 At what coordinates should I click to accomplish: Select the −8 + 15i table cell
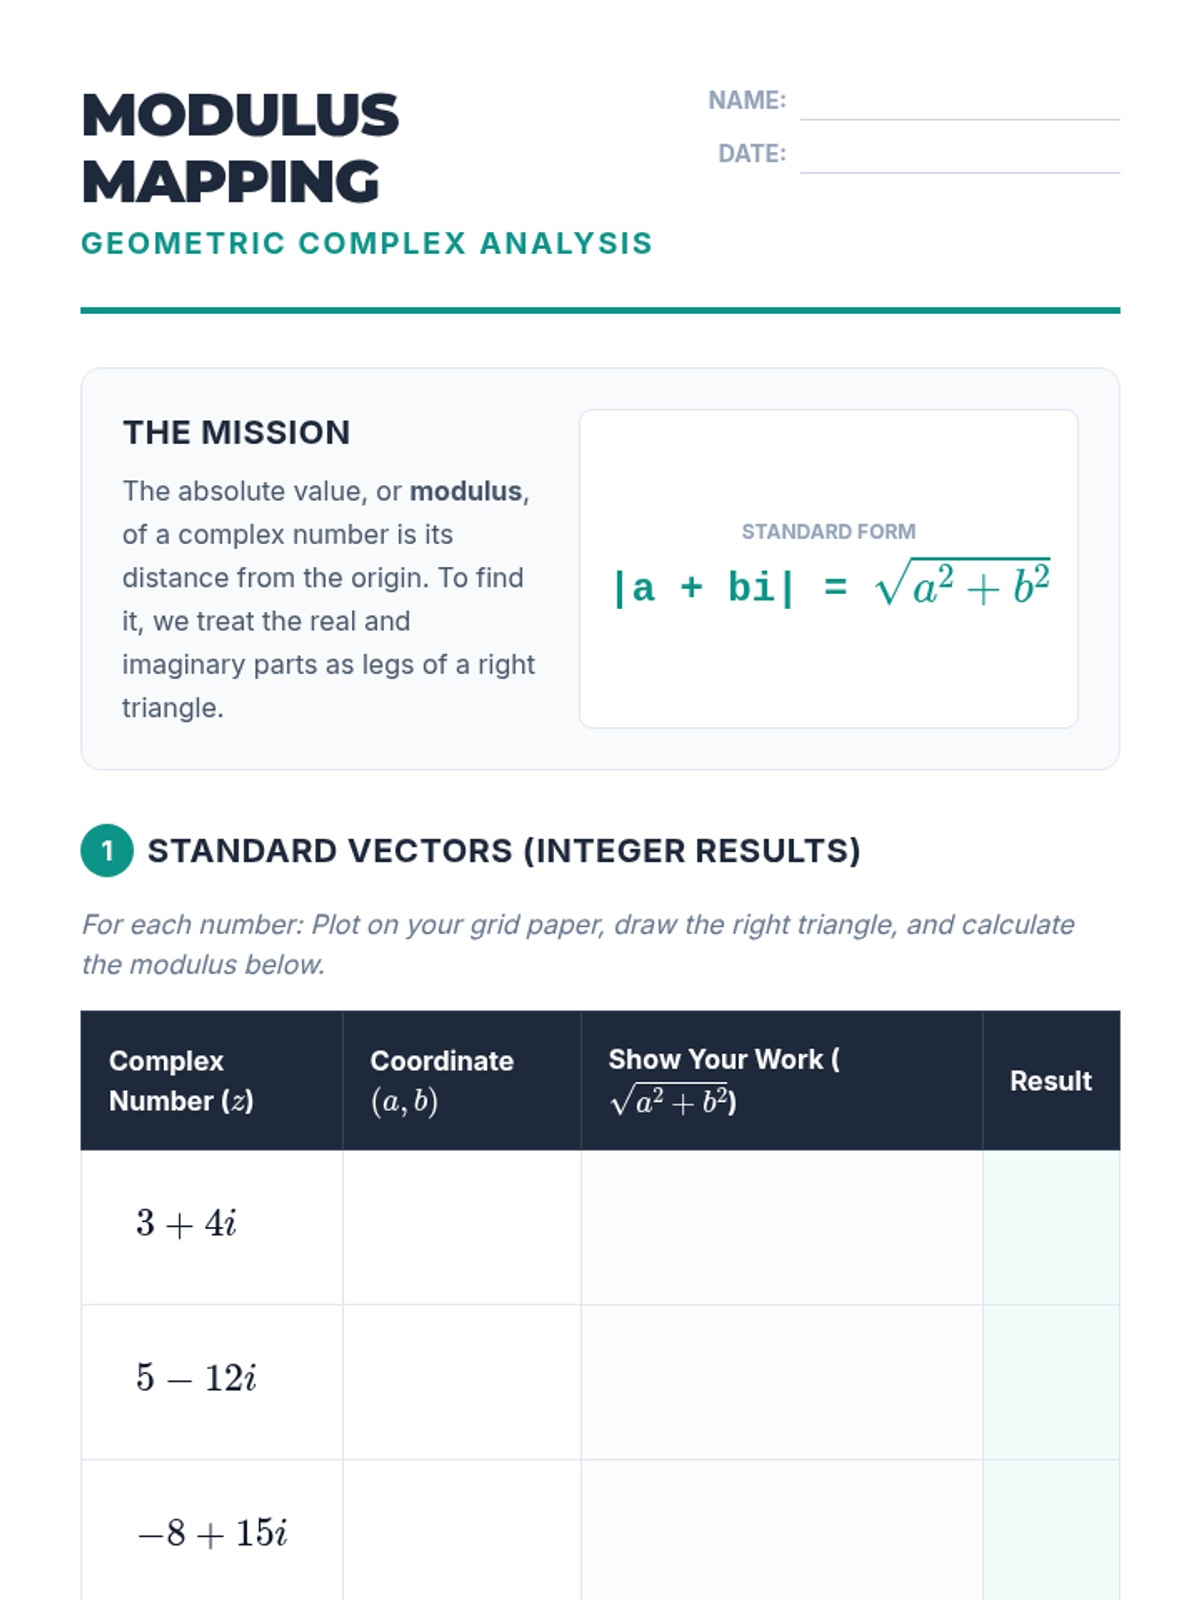(x=212, y=1530)
